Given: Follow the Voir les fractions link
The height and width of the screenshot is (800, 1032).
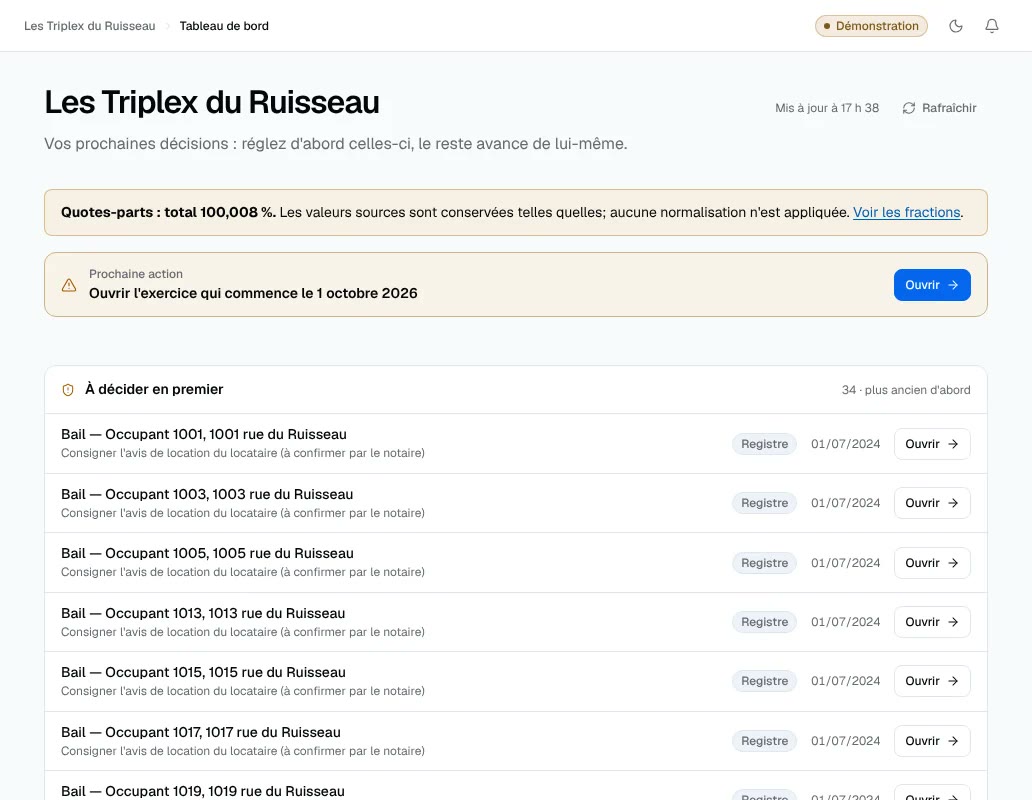Looking at the screenshot, I should point(906,212).
